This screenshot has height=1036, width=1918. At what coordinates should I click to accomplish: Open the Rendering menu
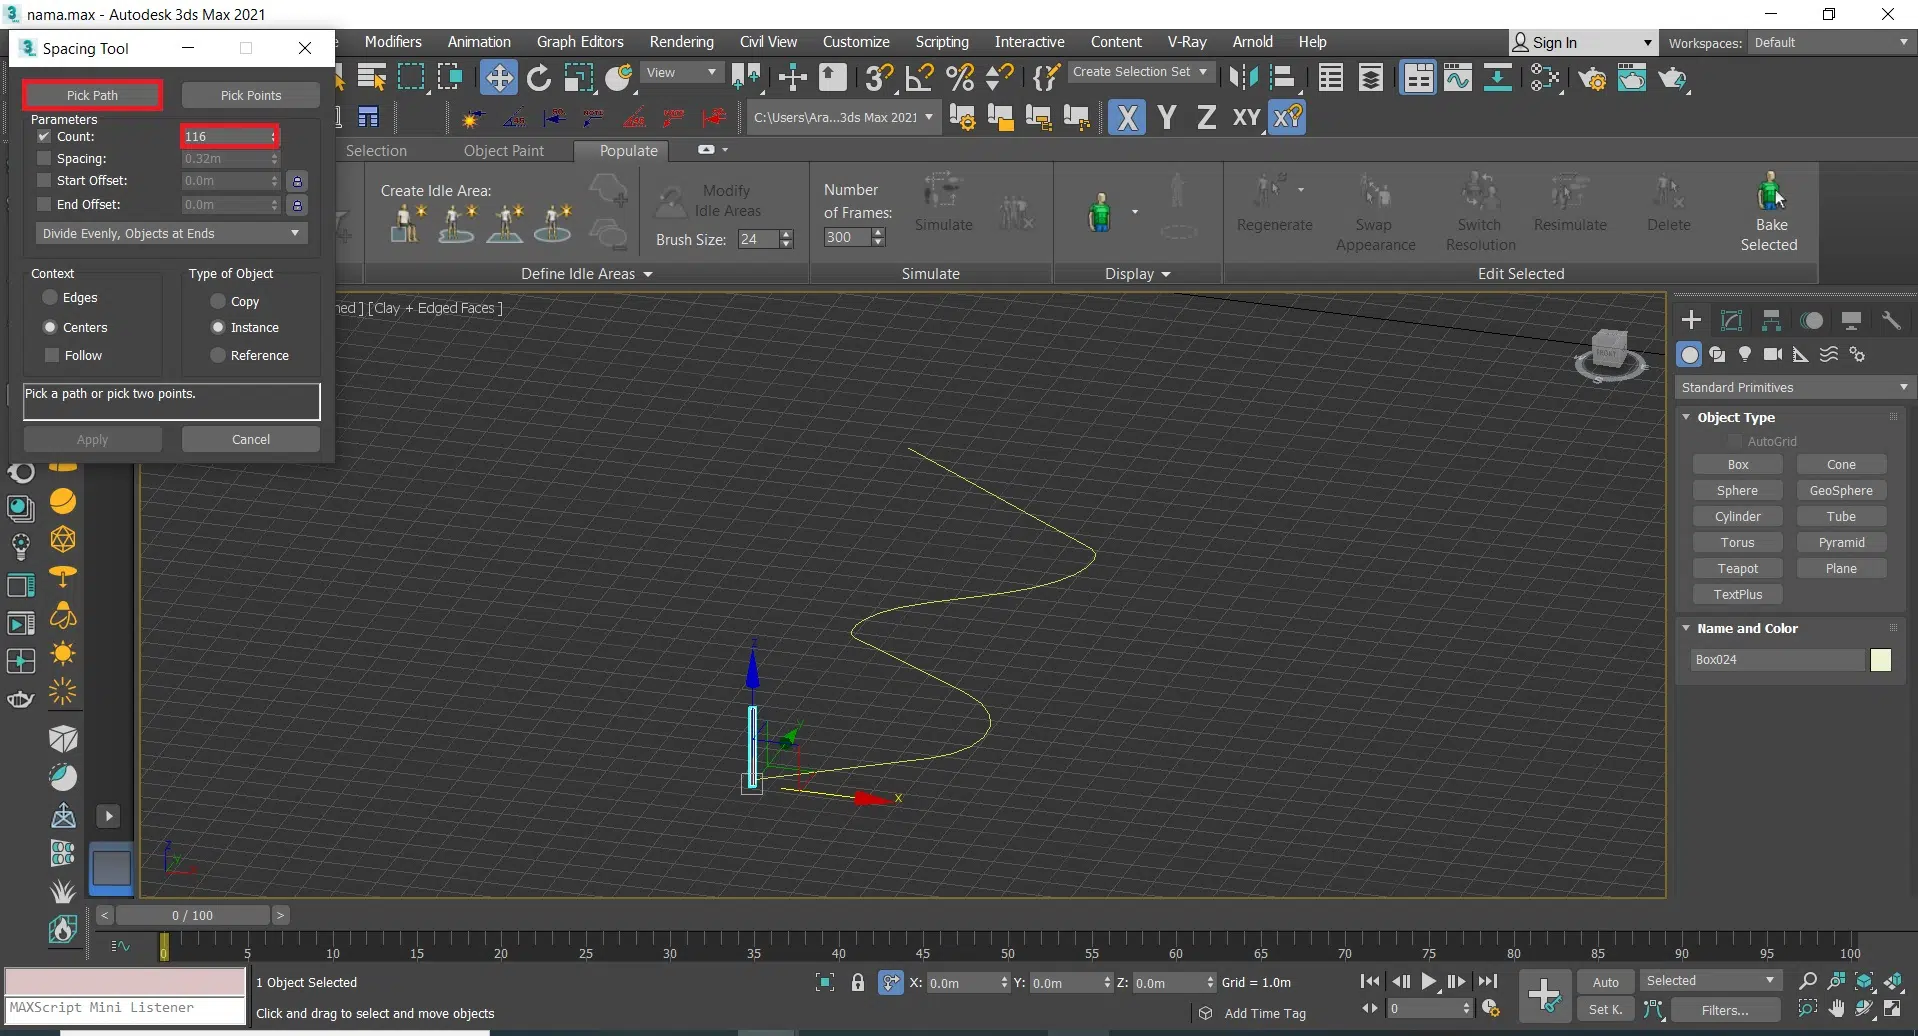[681, 42]
